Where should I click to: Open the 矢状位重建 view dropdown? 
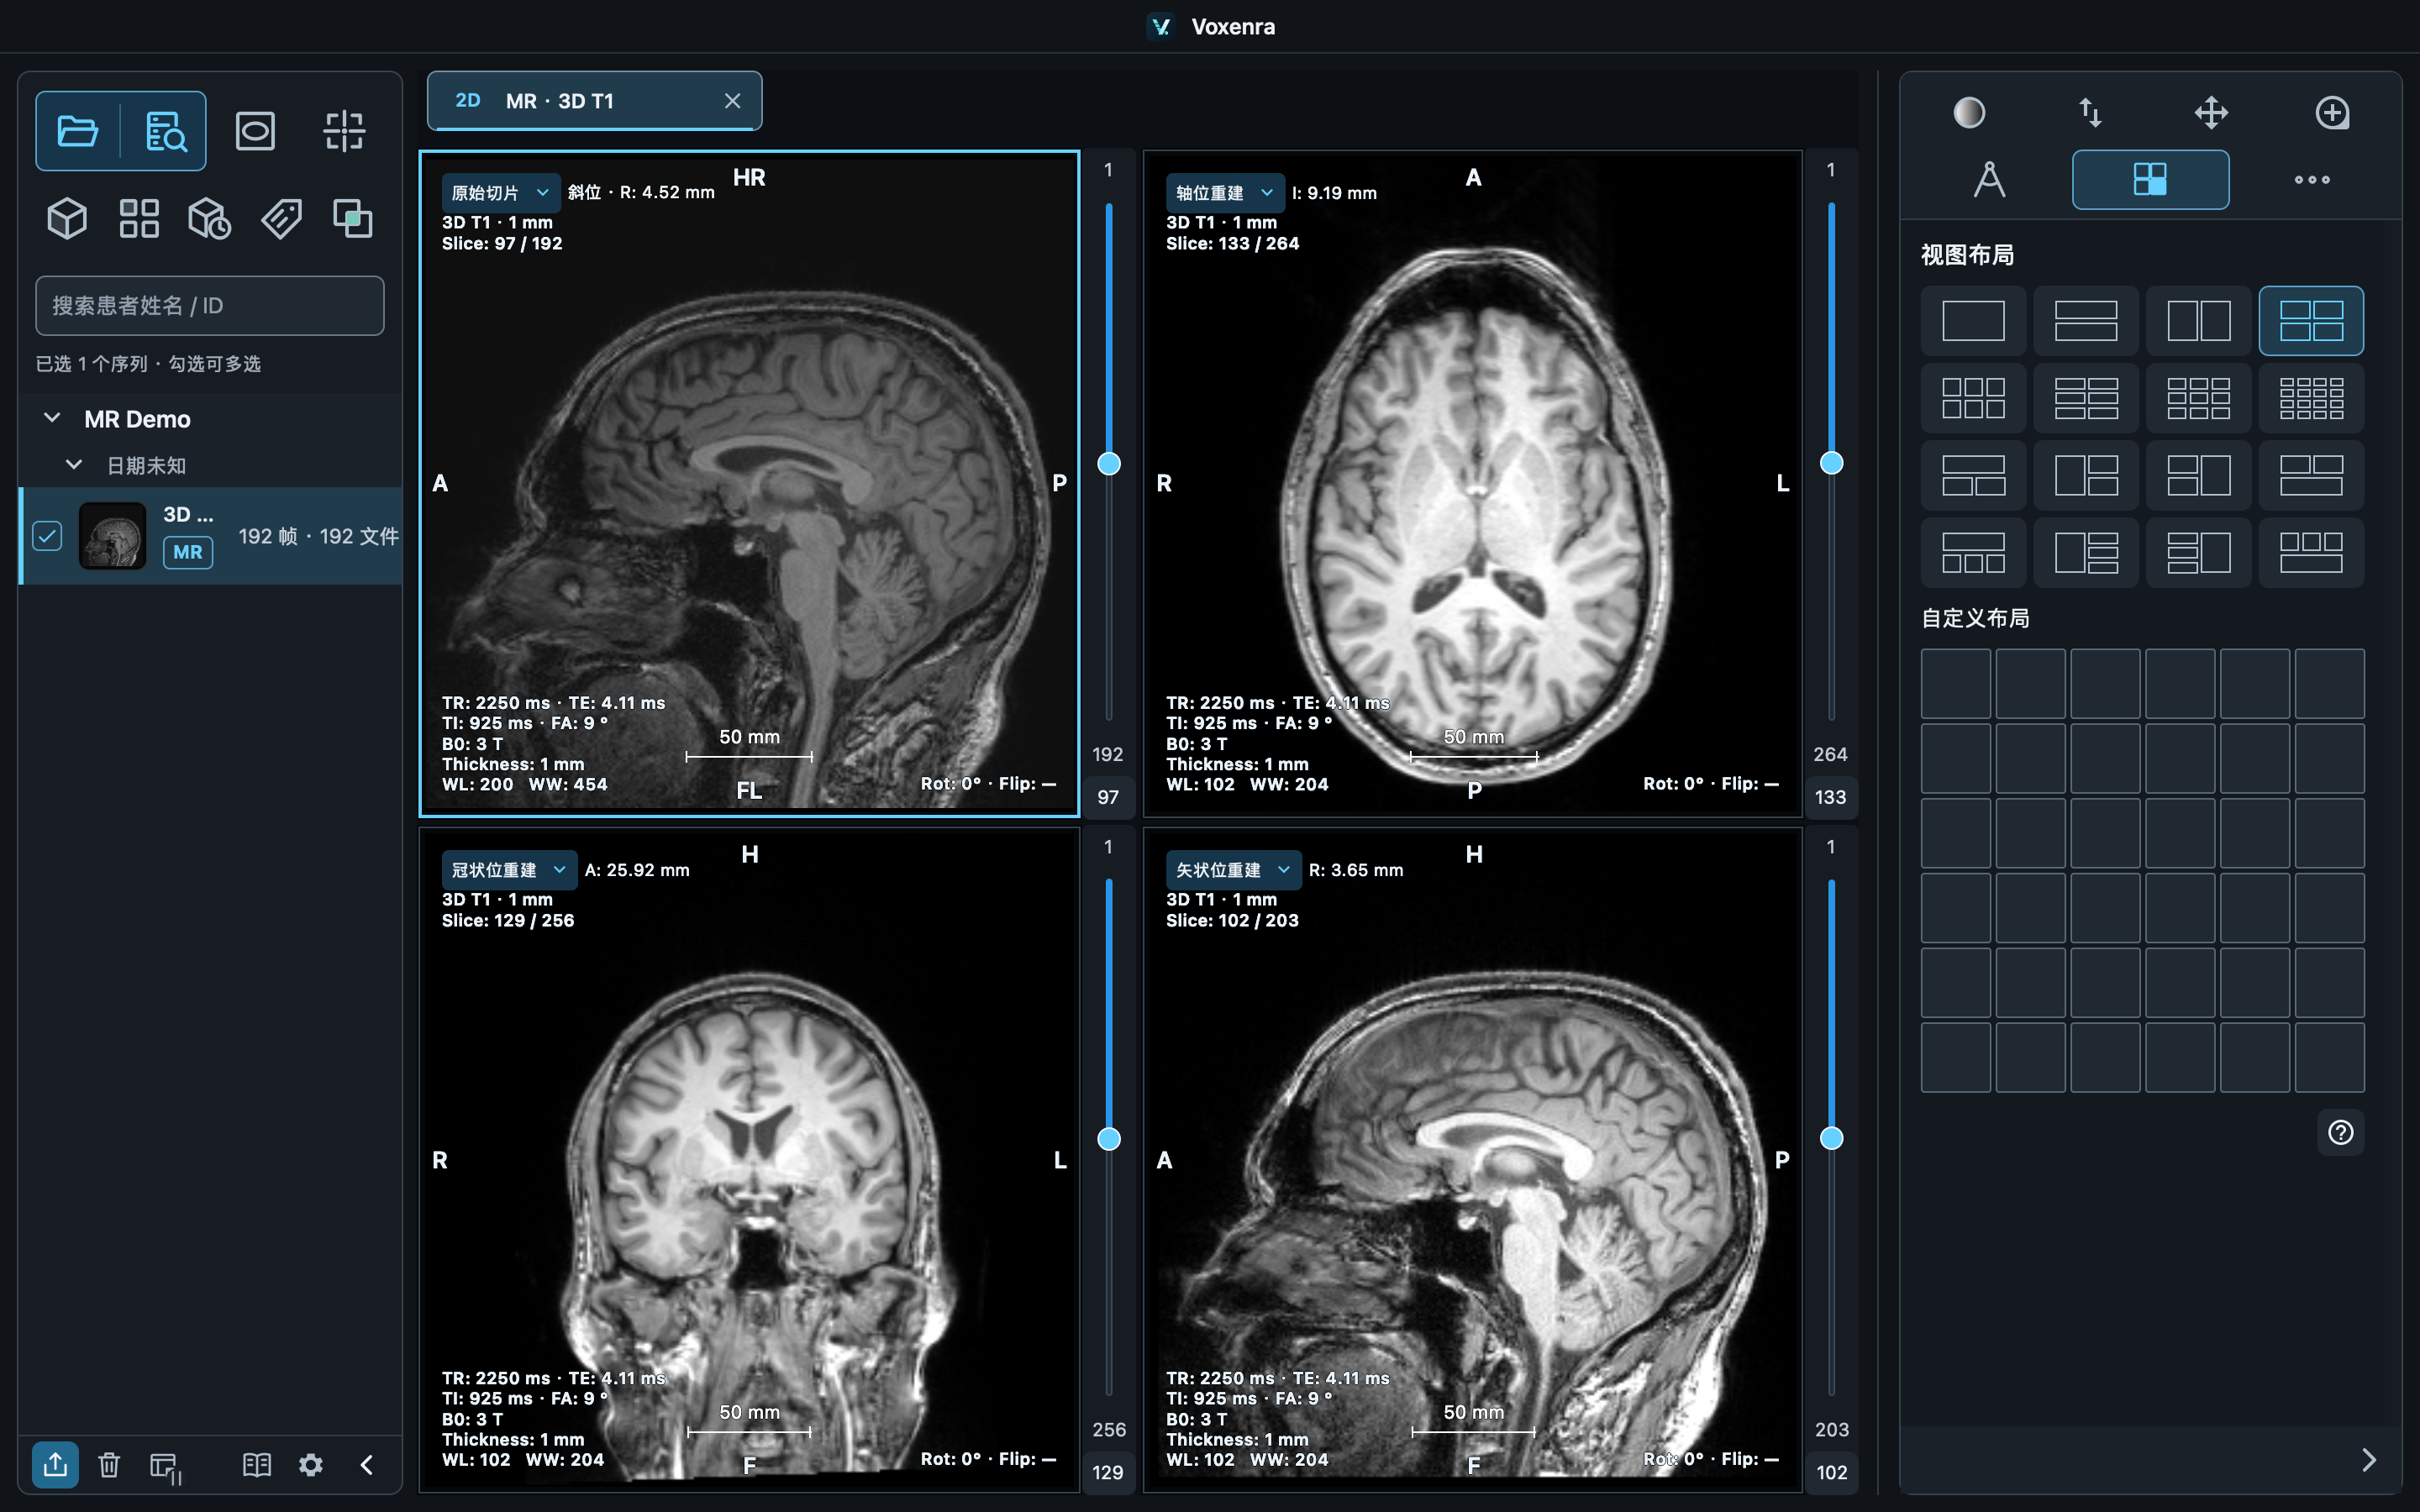[1233, 870]
